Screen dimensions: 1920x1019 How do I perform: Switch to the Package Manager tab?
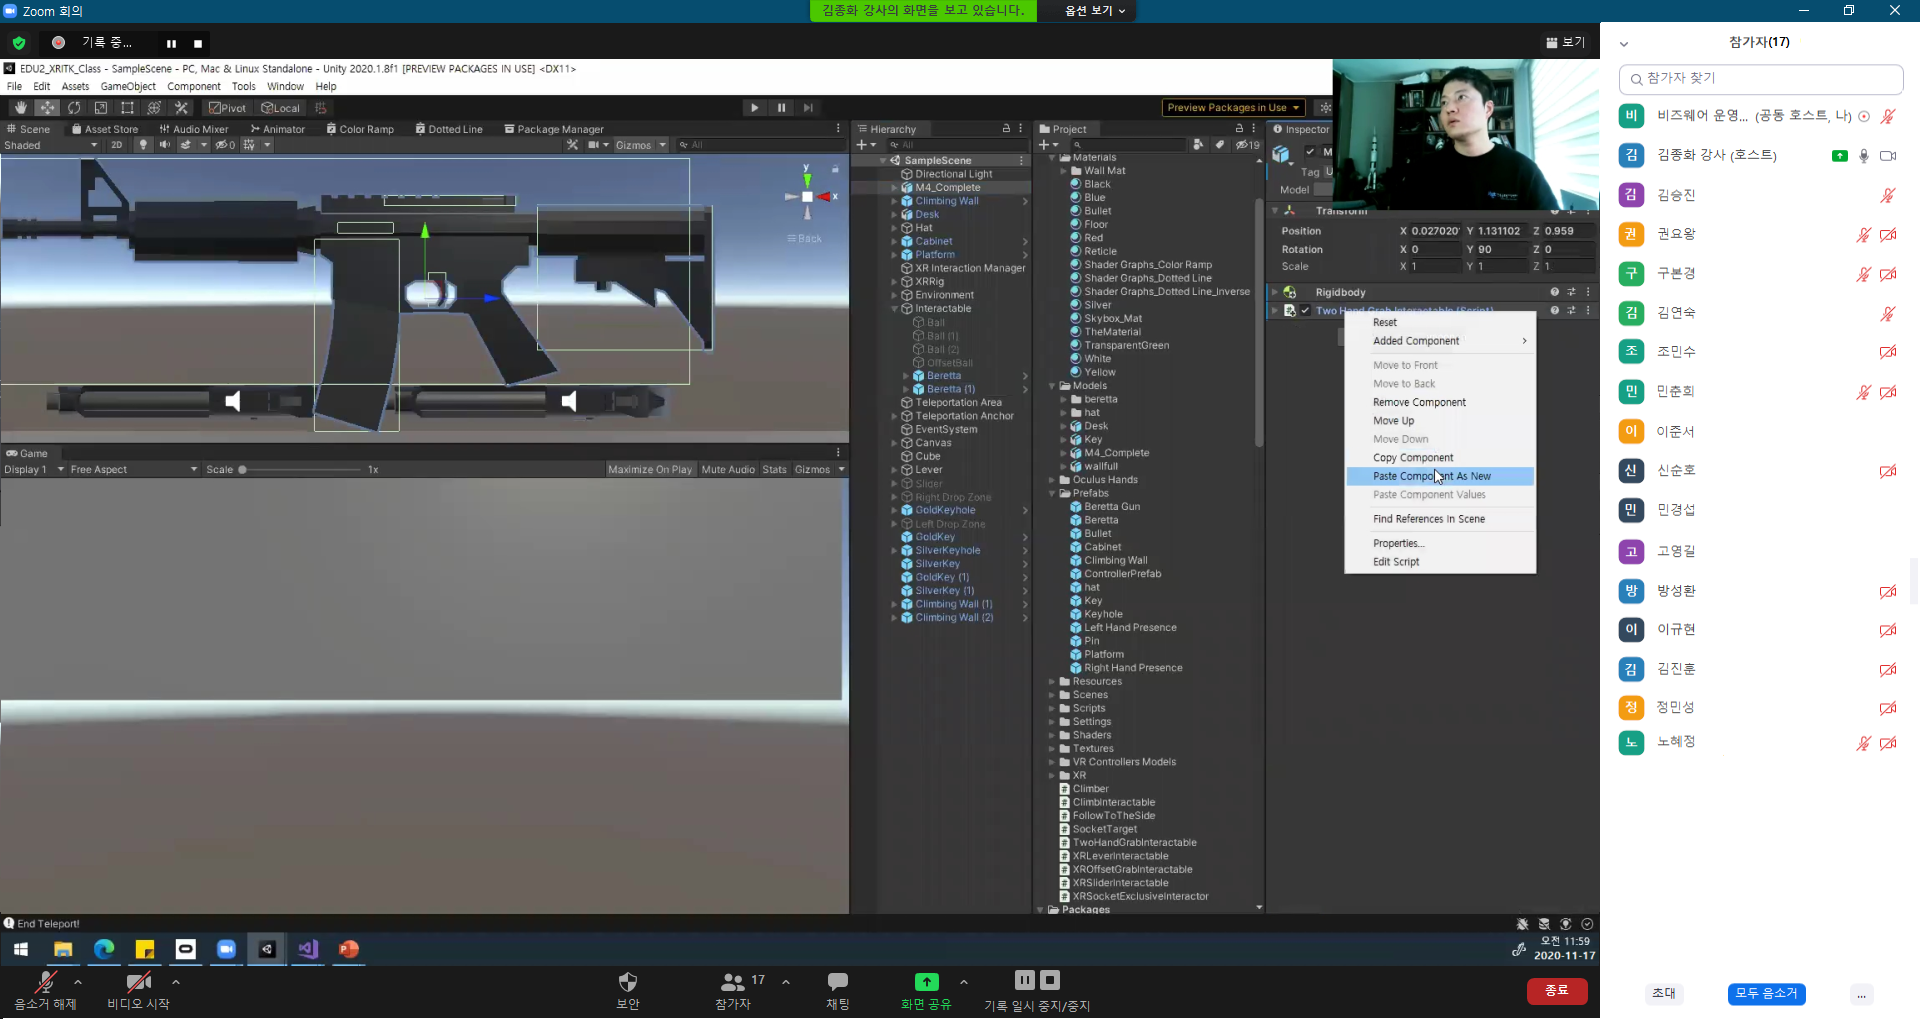point(554,129)
